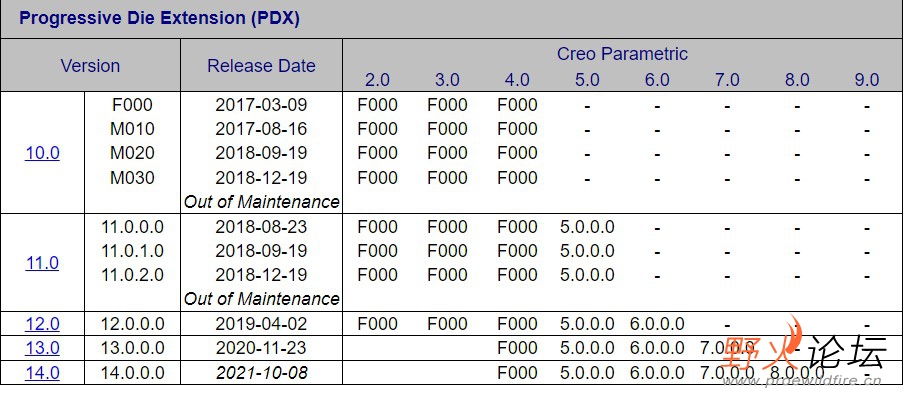
Task: Click Out of Maintenance under version 10.0
Action: (x=261, y=202)
